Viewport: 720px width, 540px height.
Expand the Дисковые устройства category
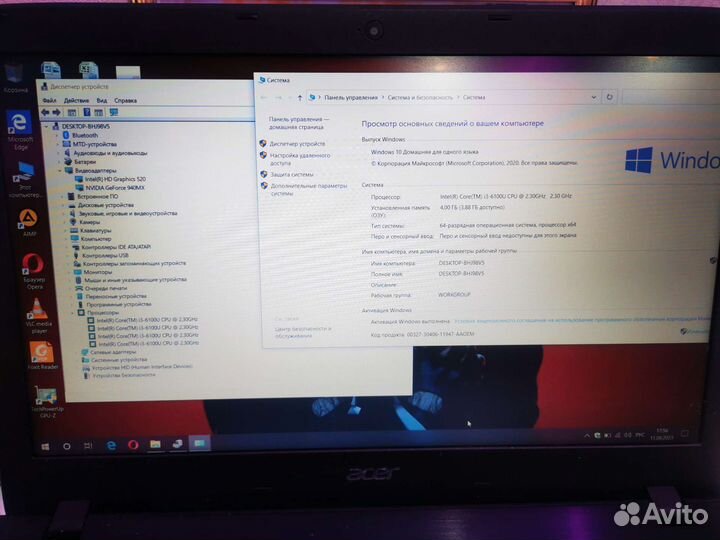click(63, 205)
